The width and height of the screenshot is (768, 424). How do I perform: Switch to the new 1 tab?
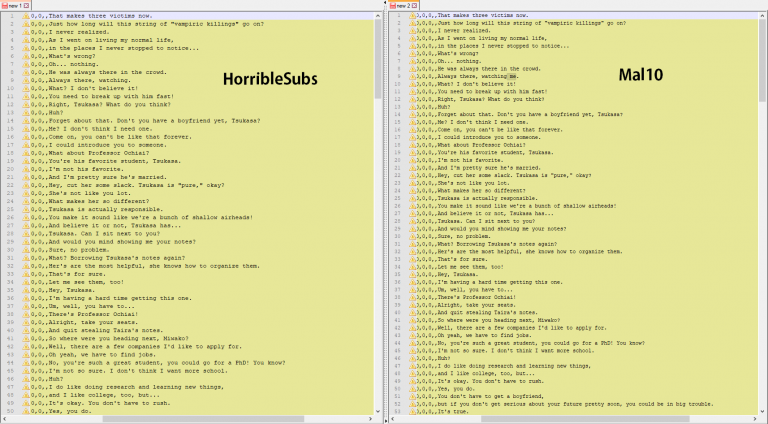tap(16, 5)
